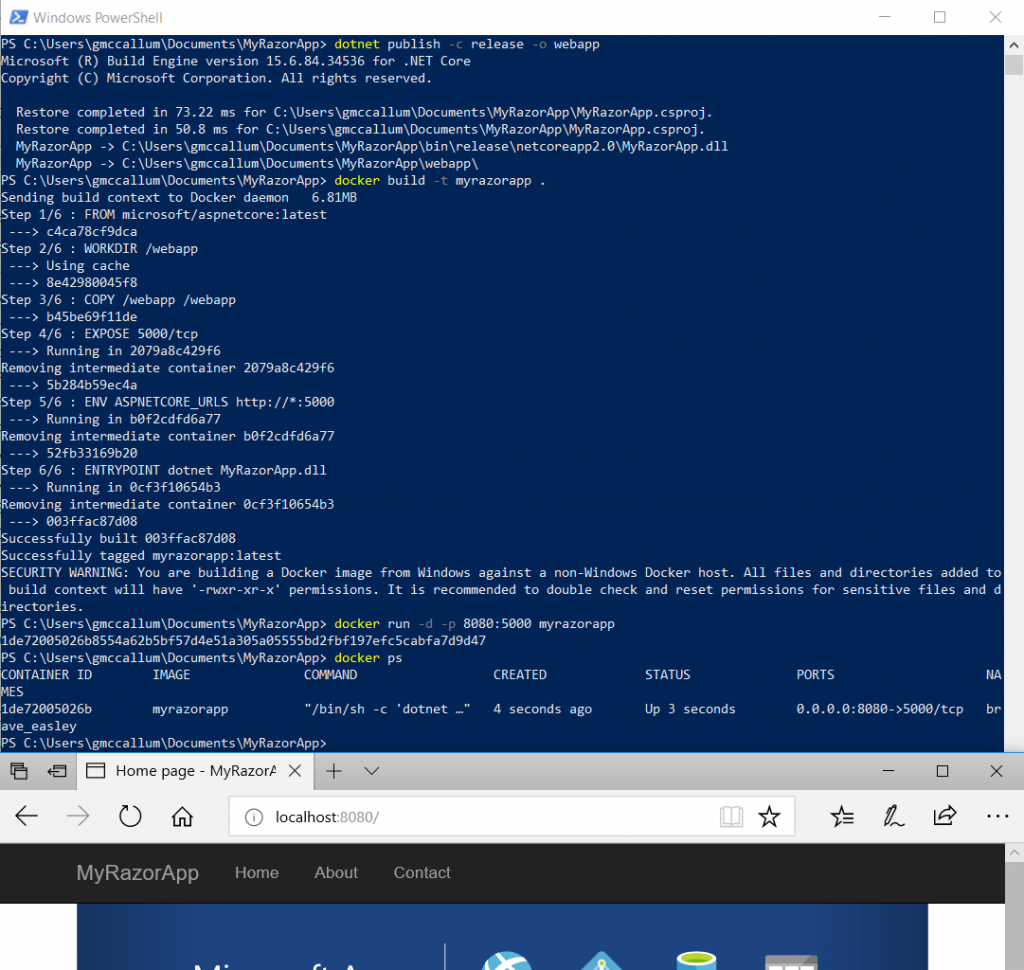Click site information icon beside localhost
The width and height of the screenshot is (1024, 970).
(x=253, y=817)
